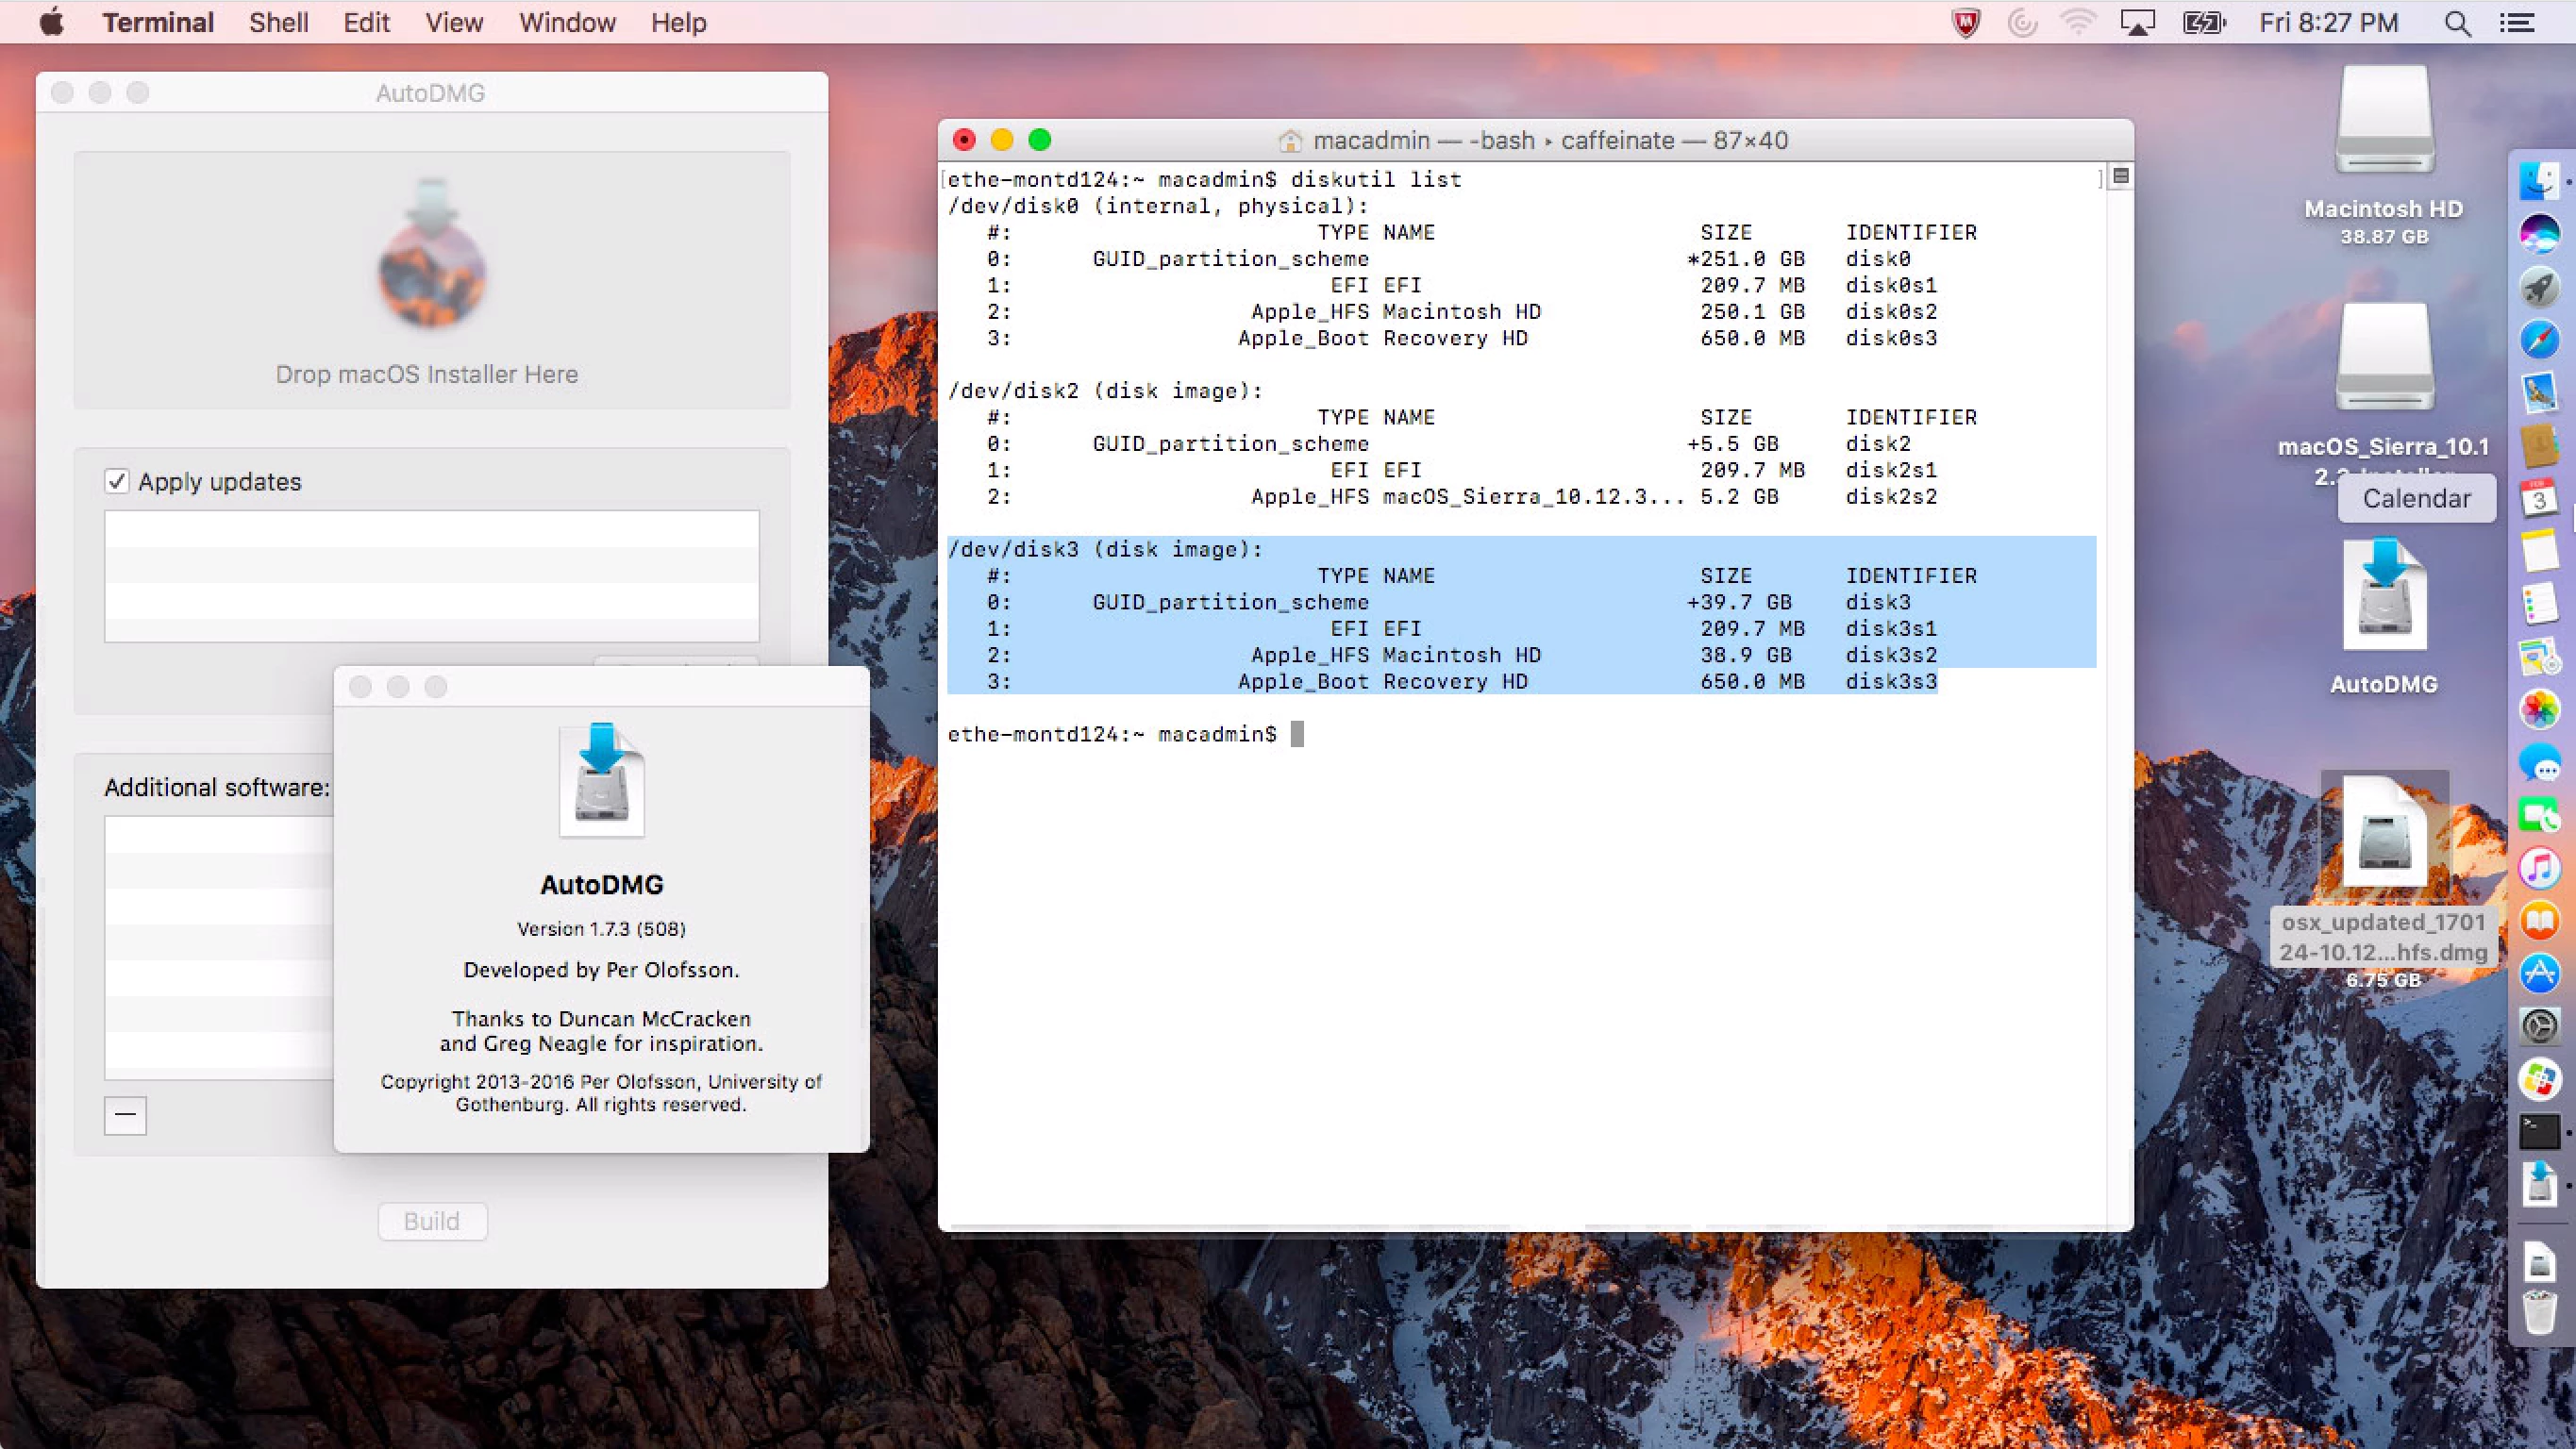2576x1449 pixels.
Task: Open Notification Center list icon
Action: [2516, 22]
